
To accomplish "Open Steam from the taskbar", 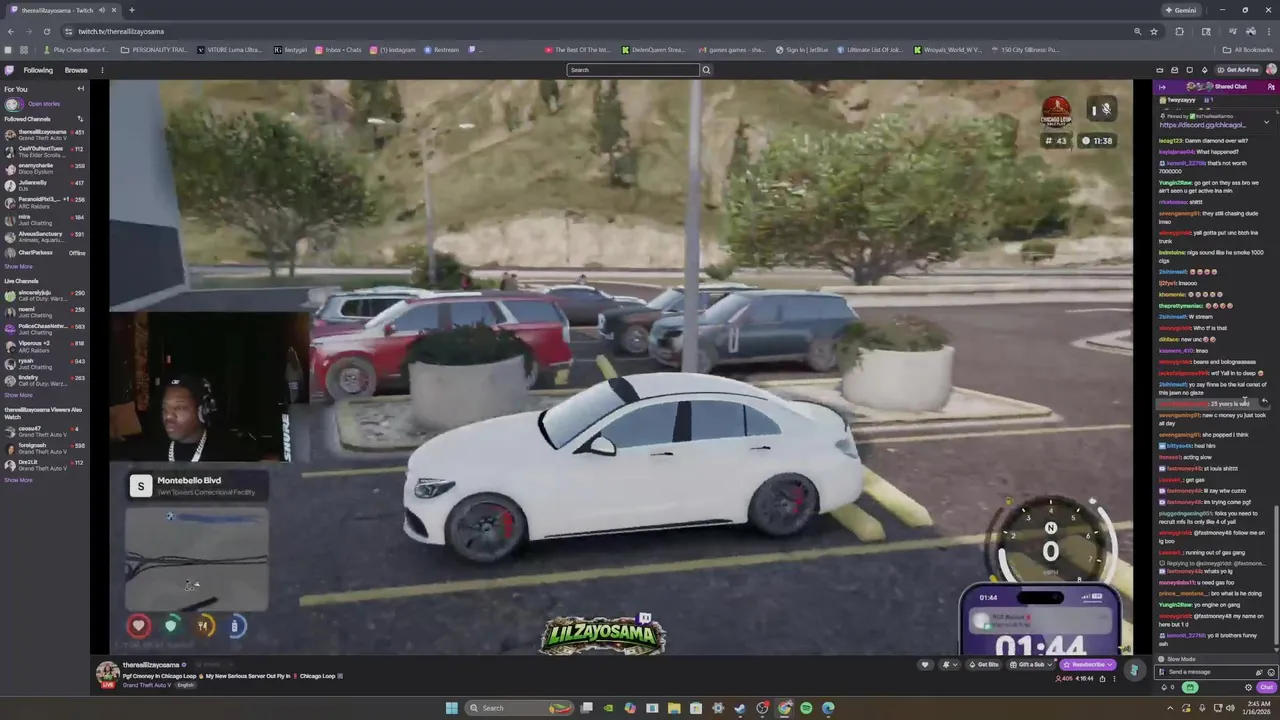I will 740,708.
